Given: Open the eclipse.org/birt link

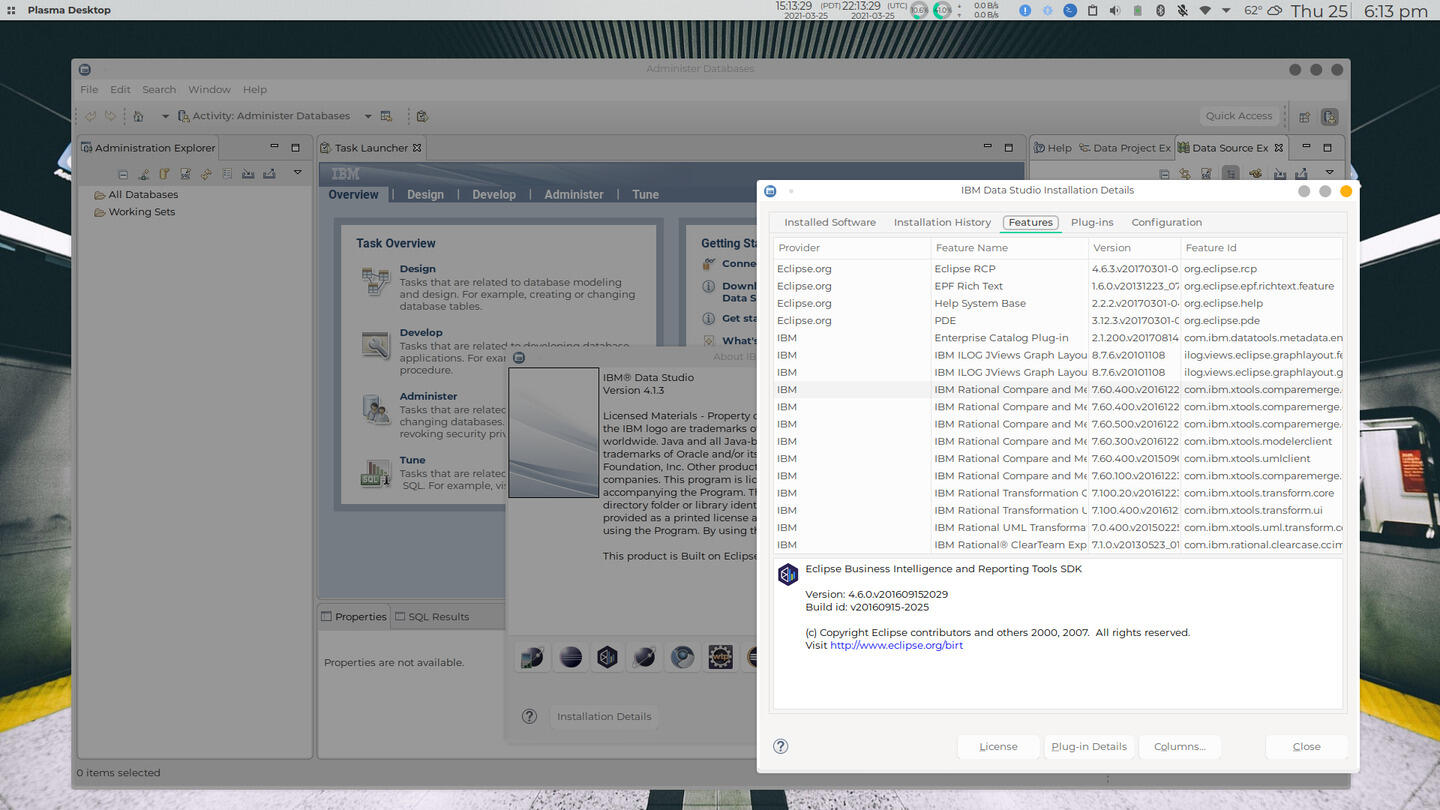Looking at the screenshot, I should [x=896, y=646].
